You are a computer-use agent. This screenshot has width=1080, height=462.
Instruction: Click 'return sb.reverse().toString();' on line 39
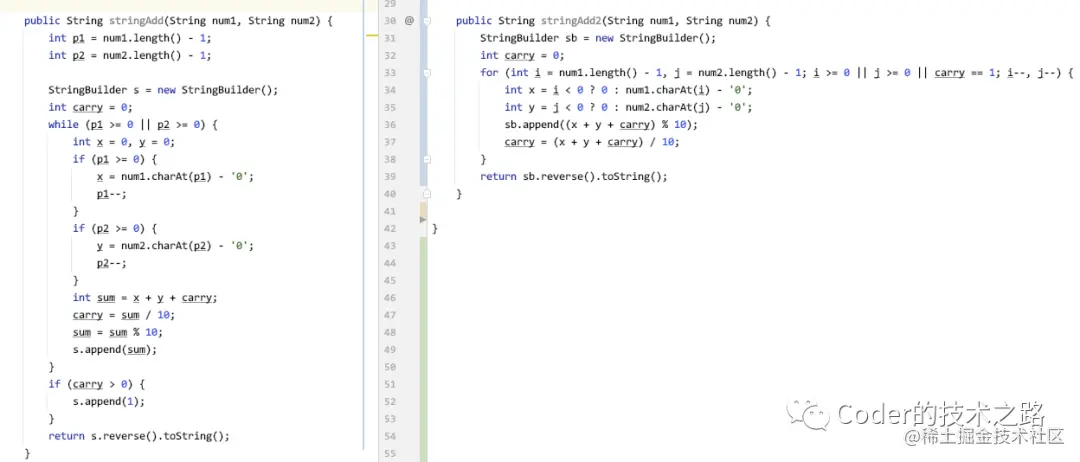pyautogui.click(x=574, y=176)
